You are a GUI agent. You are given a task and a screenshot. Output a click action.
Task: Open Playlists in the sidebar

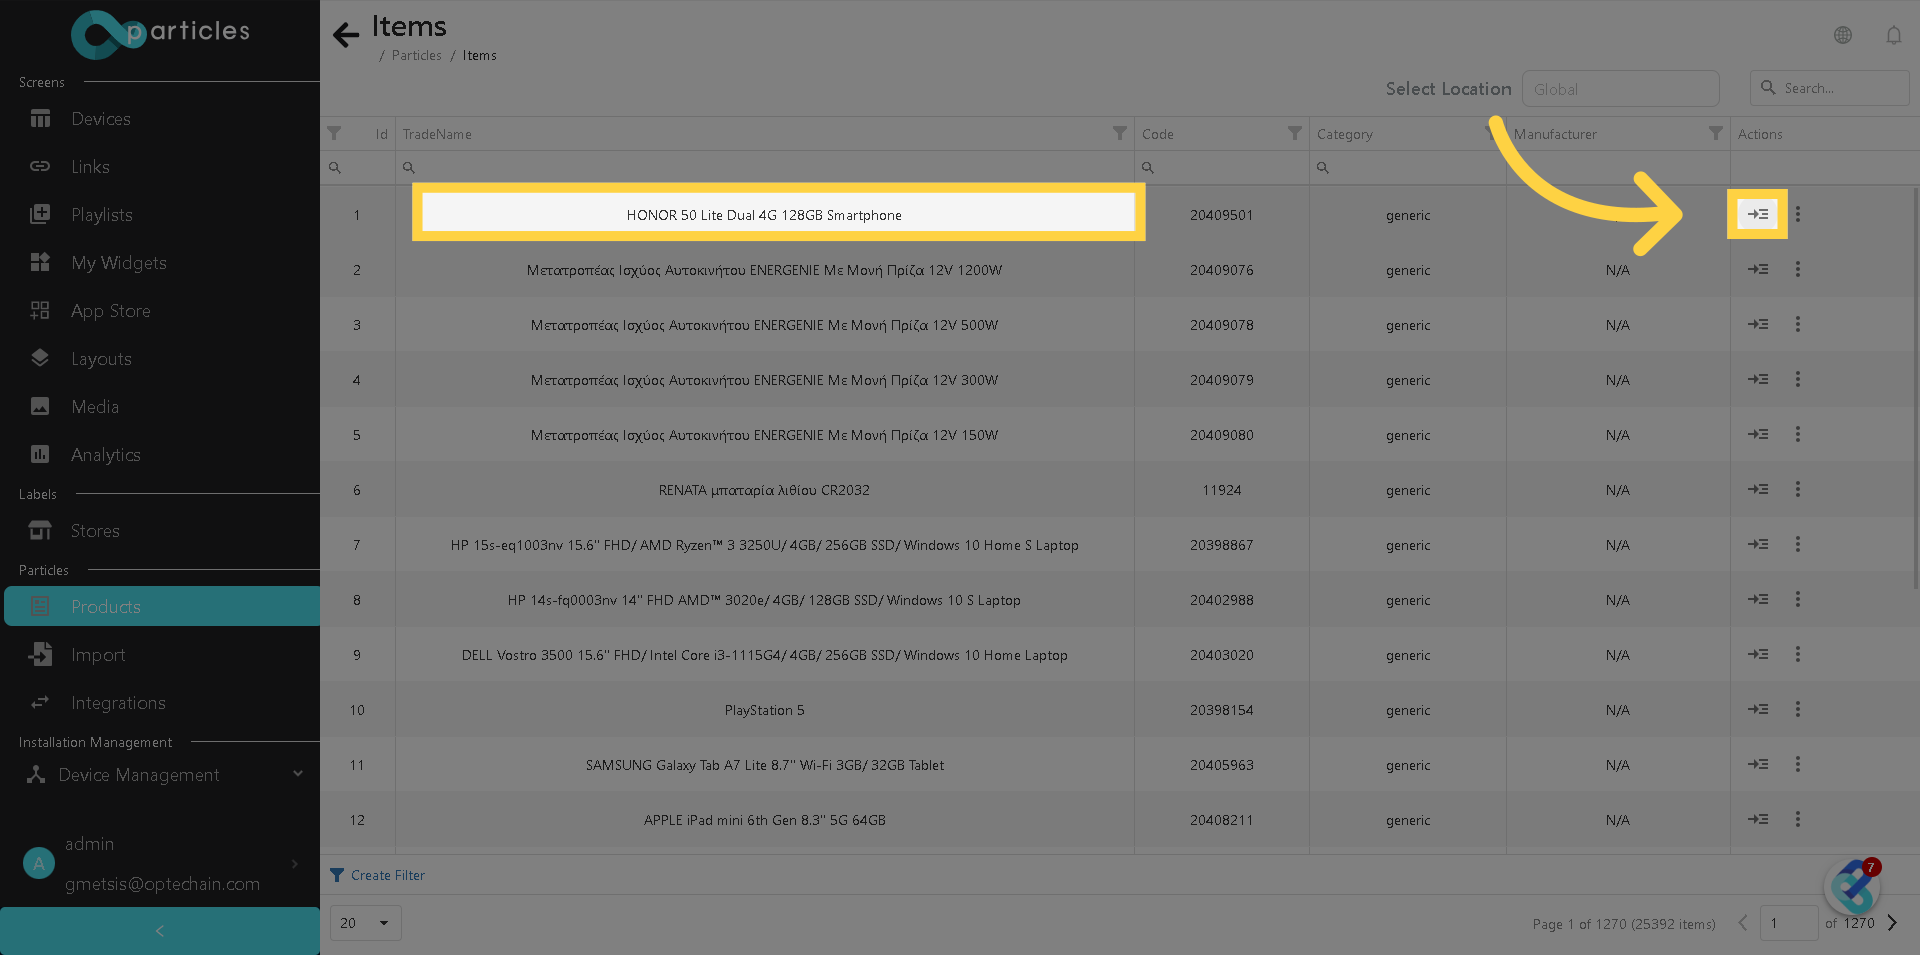102,215
